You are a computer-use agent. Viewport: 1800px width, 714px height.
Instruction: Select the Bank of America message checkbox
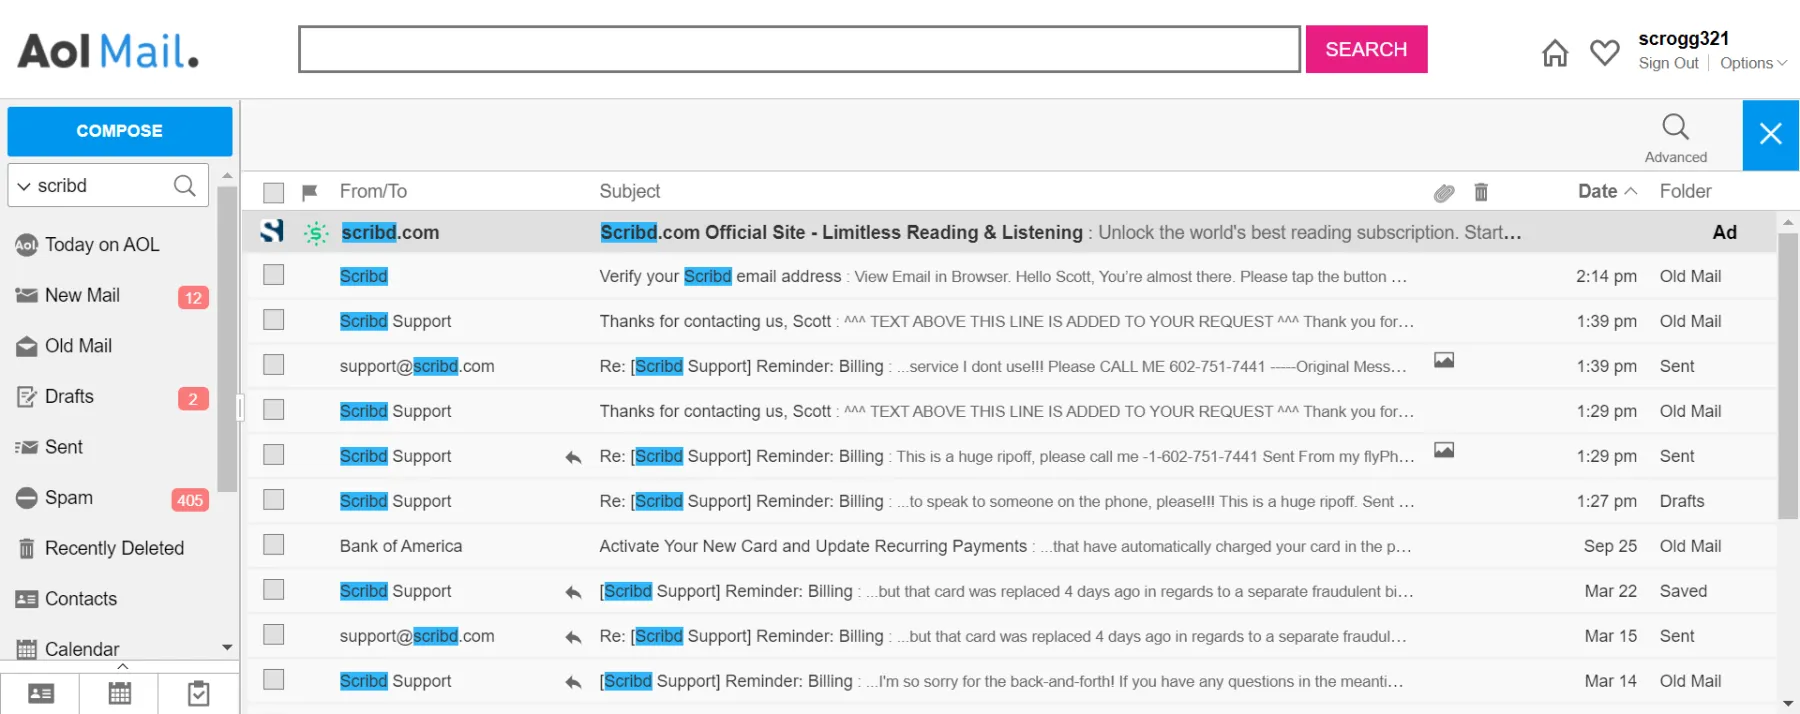(274, 545)
